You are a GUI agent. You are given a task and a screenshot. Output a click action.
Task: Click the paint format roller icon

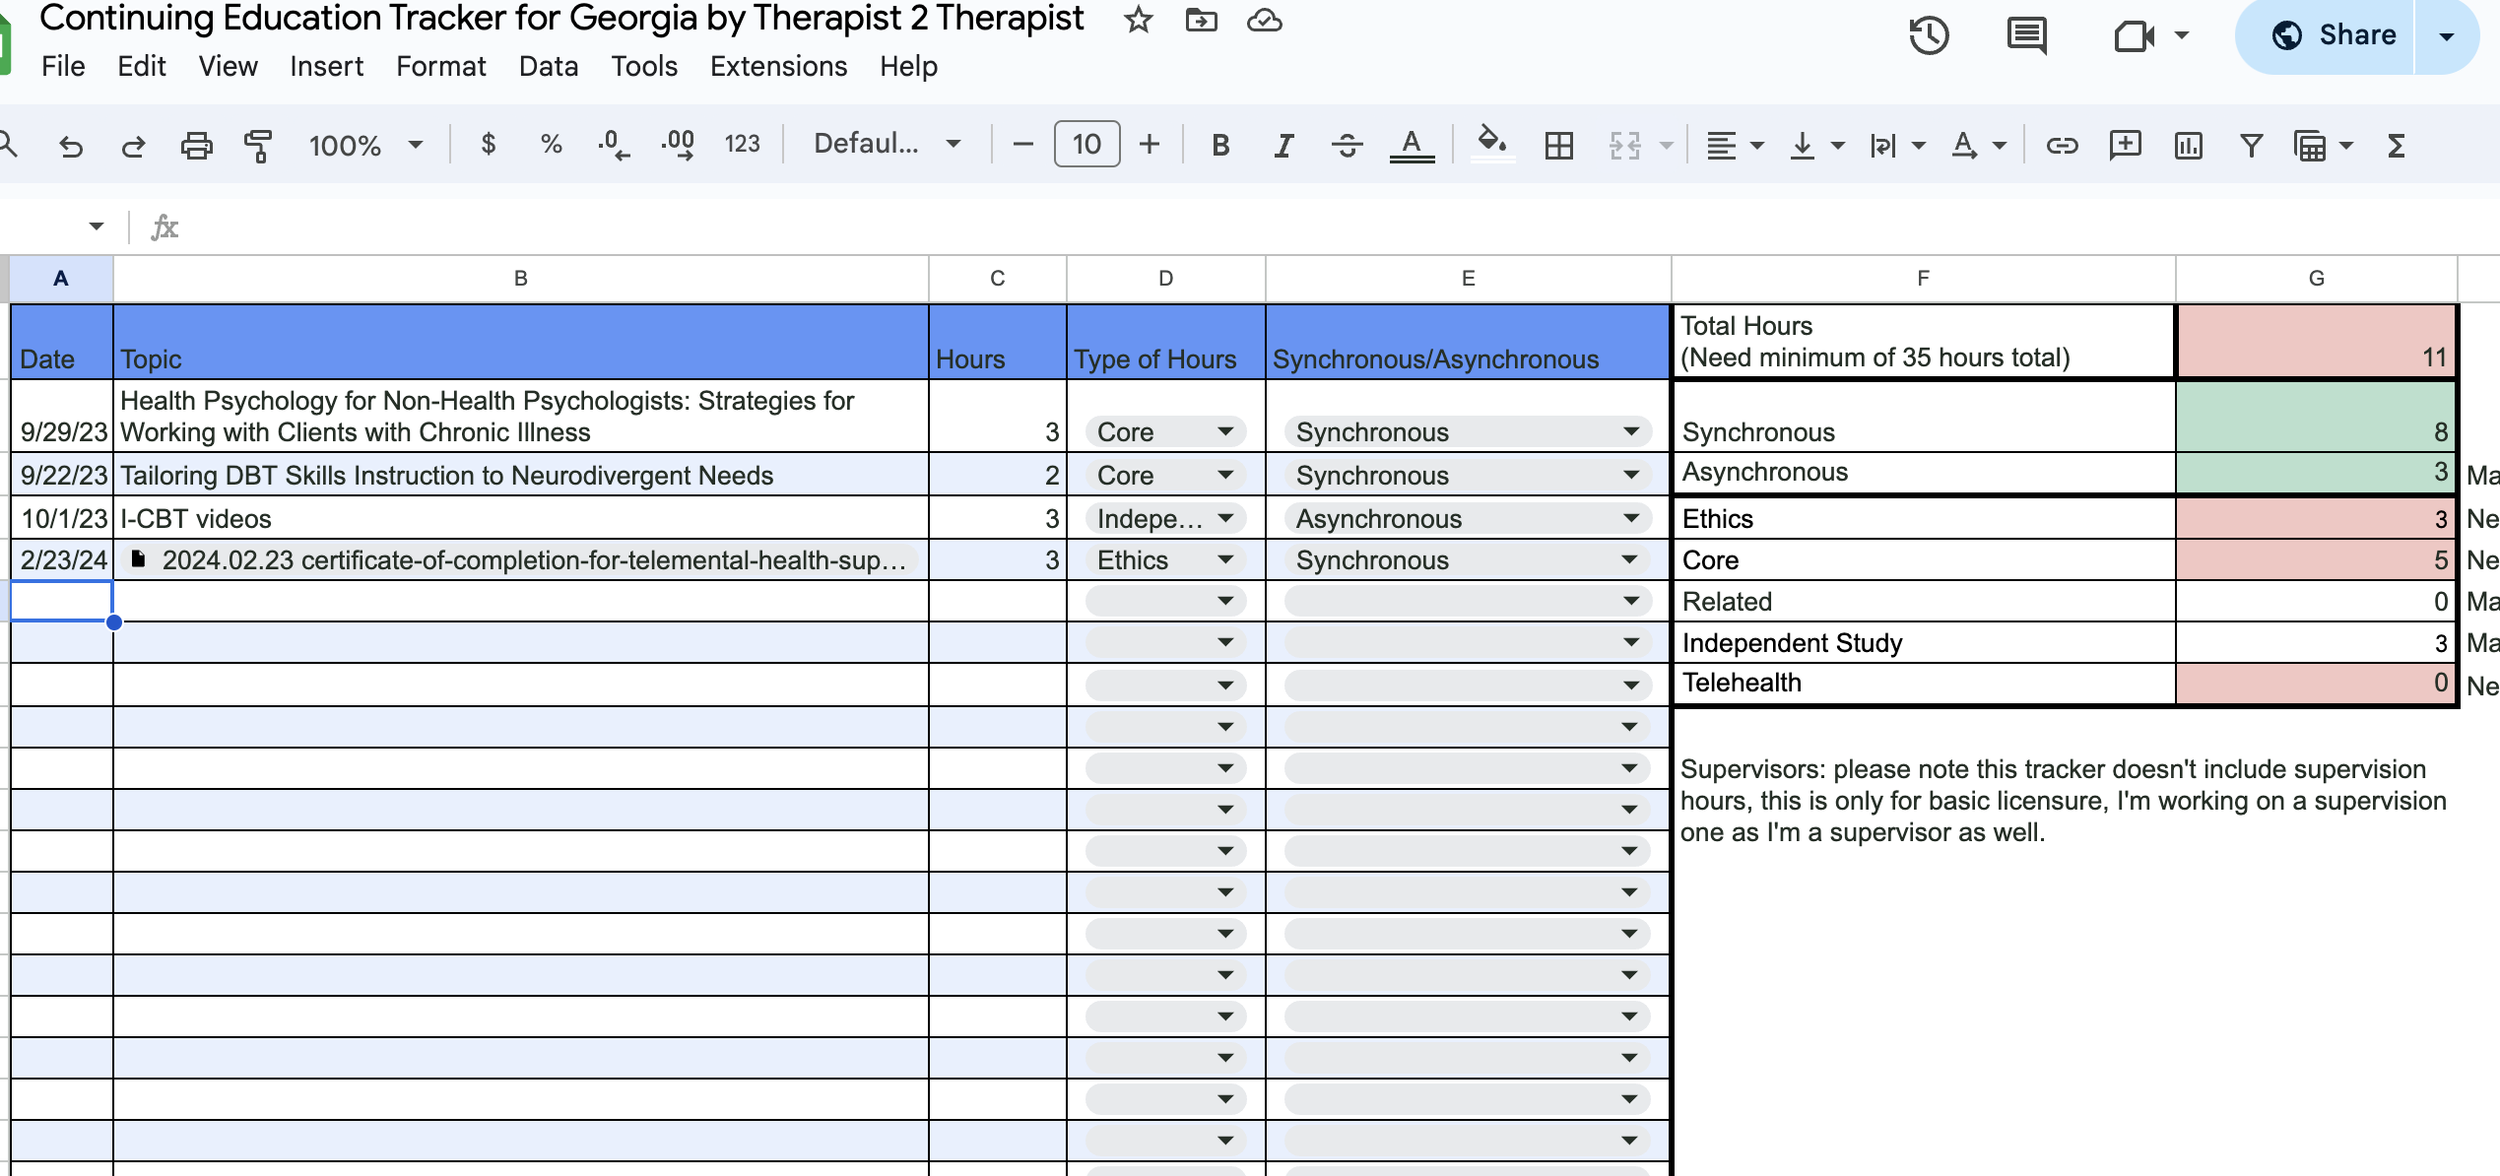pos(258,145)
